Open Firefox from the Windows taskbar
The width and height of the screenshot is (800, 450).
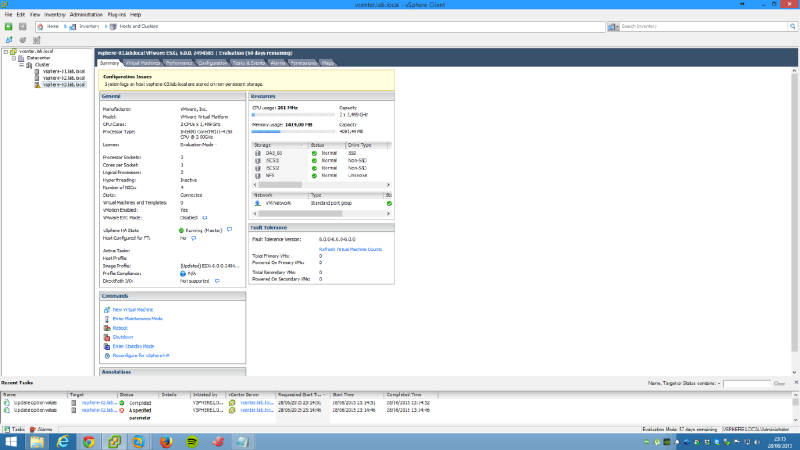click(167, 440)
